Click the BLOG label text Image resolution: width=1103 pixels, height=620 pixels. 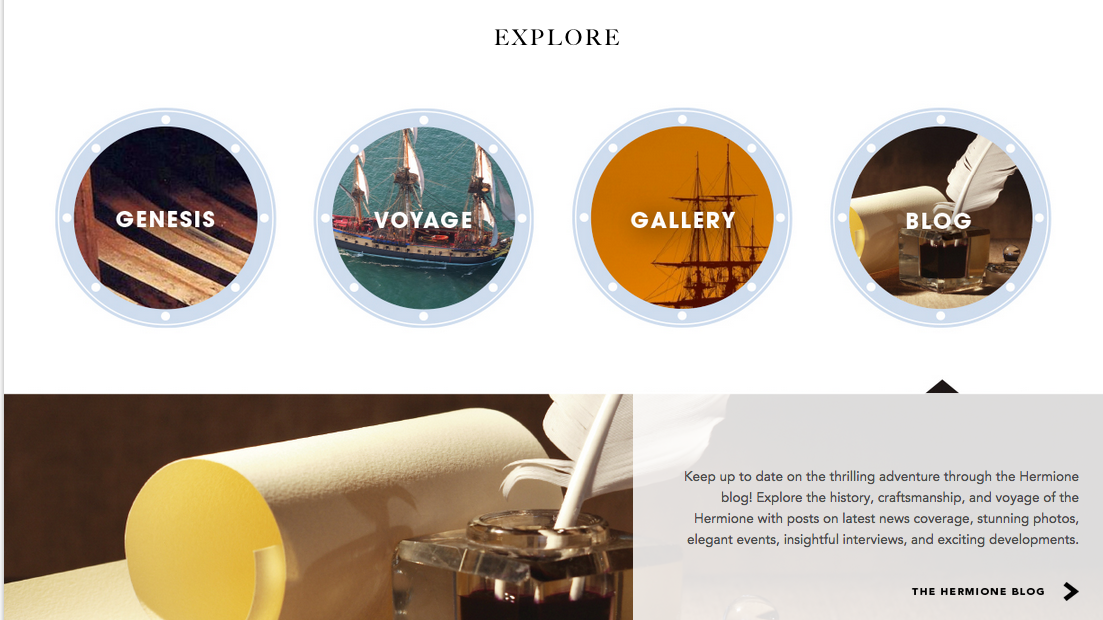tap(938, 221)
